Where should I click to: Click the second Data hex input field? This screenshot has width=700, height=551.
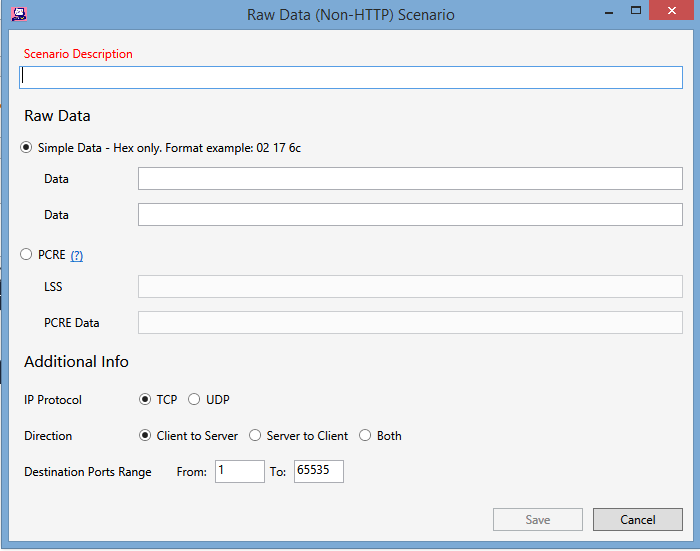click(410, 215)
